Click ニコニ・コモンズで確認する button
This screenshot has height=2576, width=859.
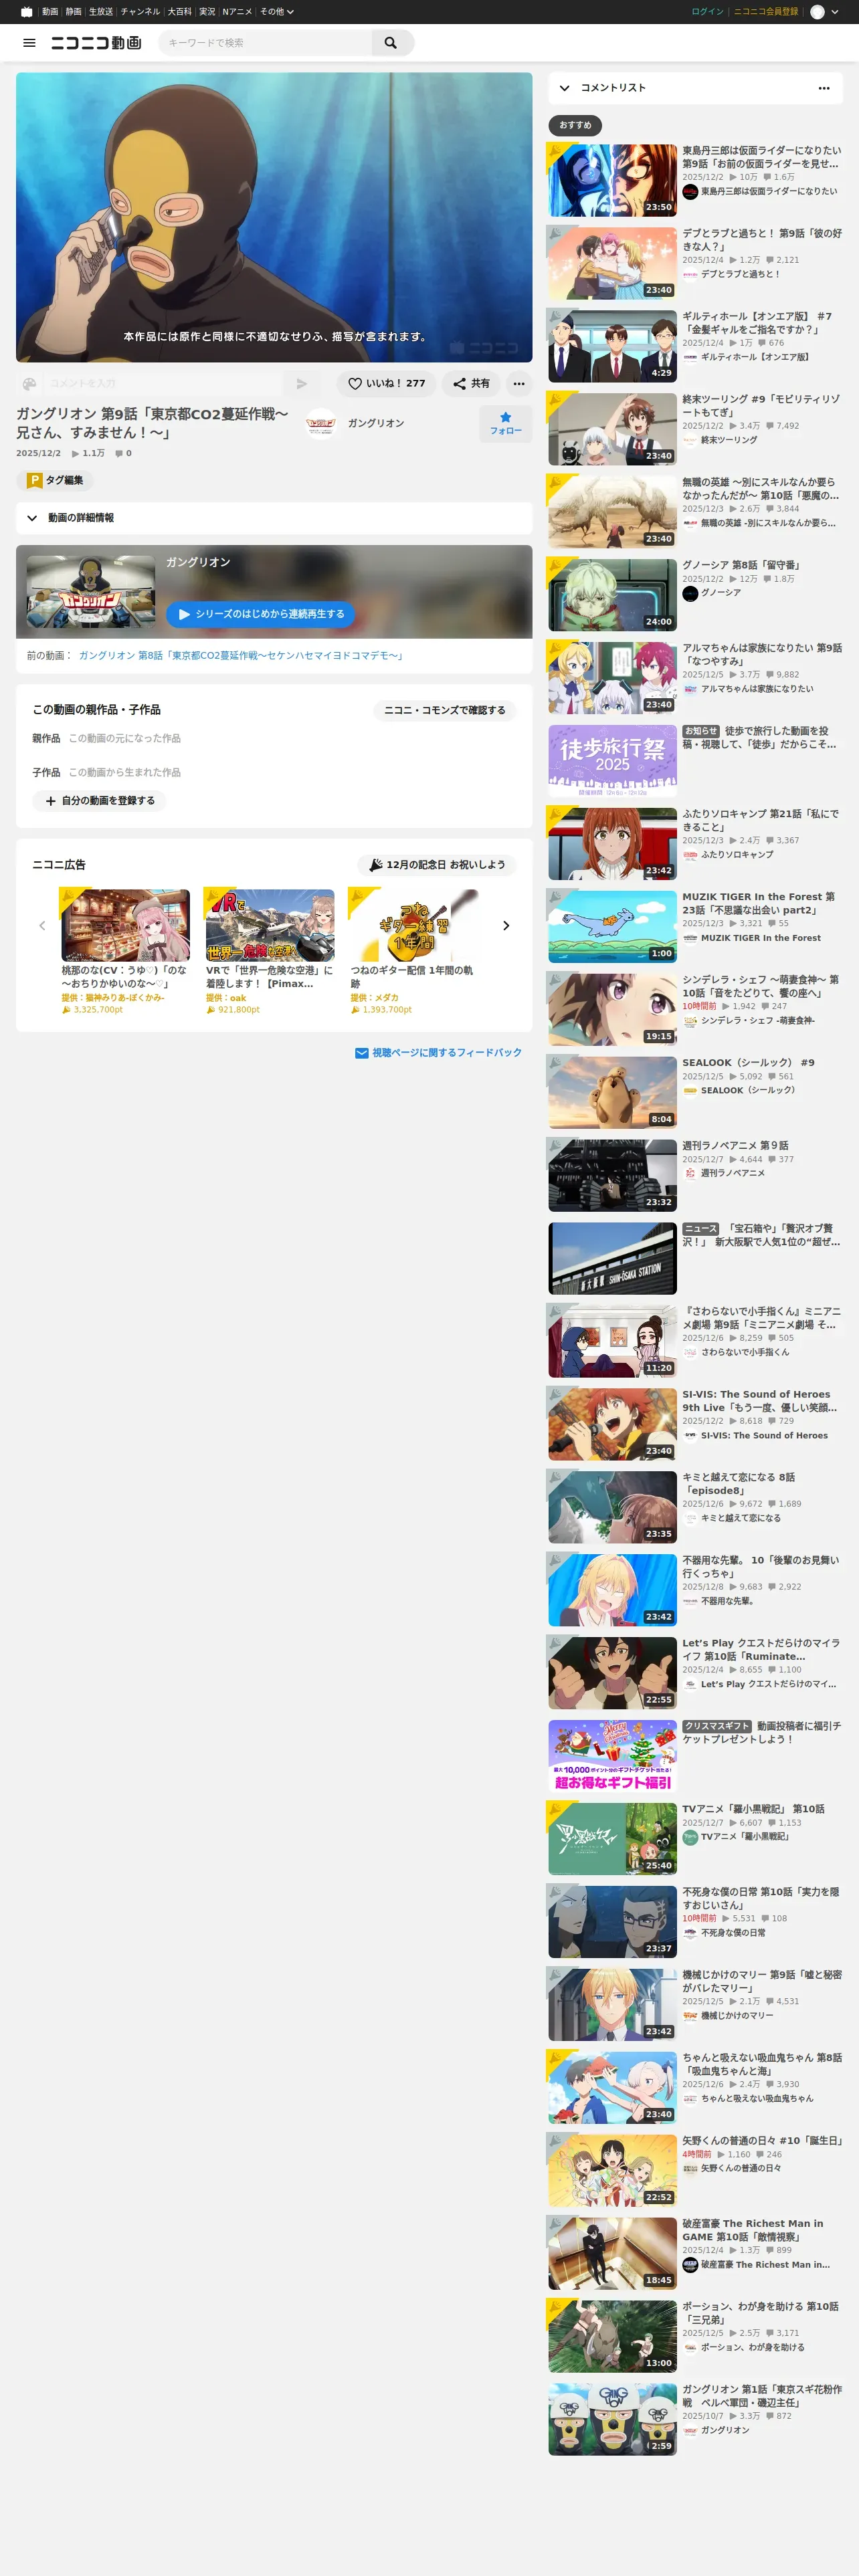(445, 710)
